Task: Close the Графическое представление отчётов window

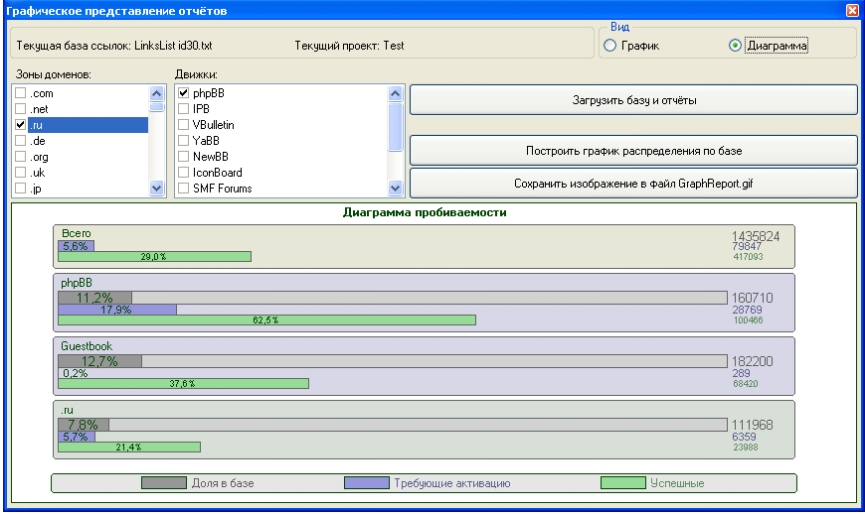Action: tap(852, 10)
